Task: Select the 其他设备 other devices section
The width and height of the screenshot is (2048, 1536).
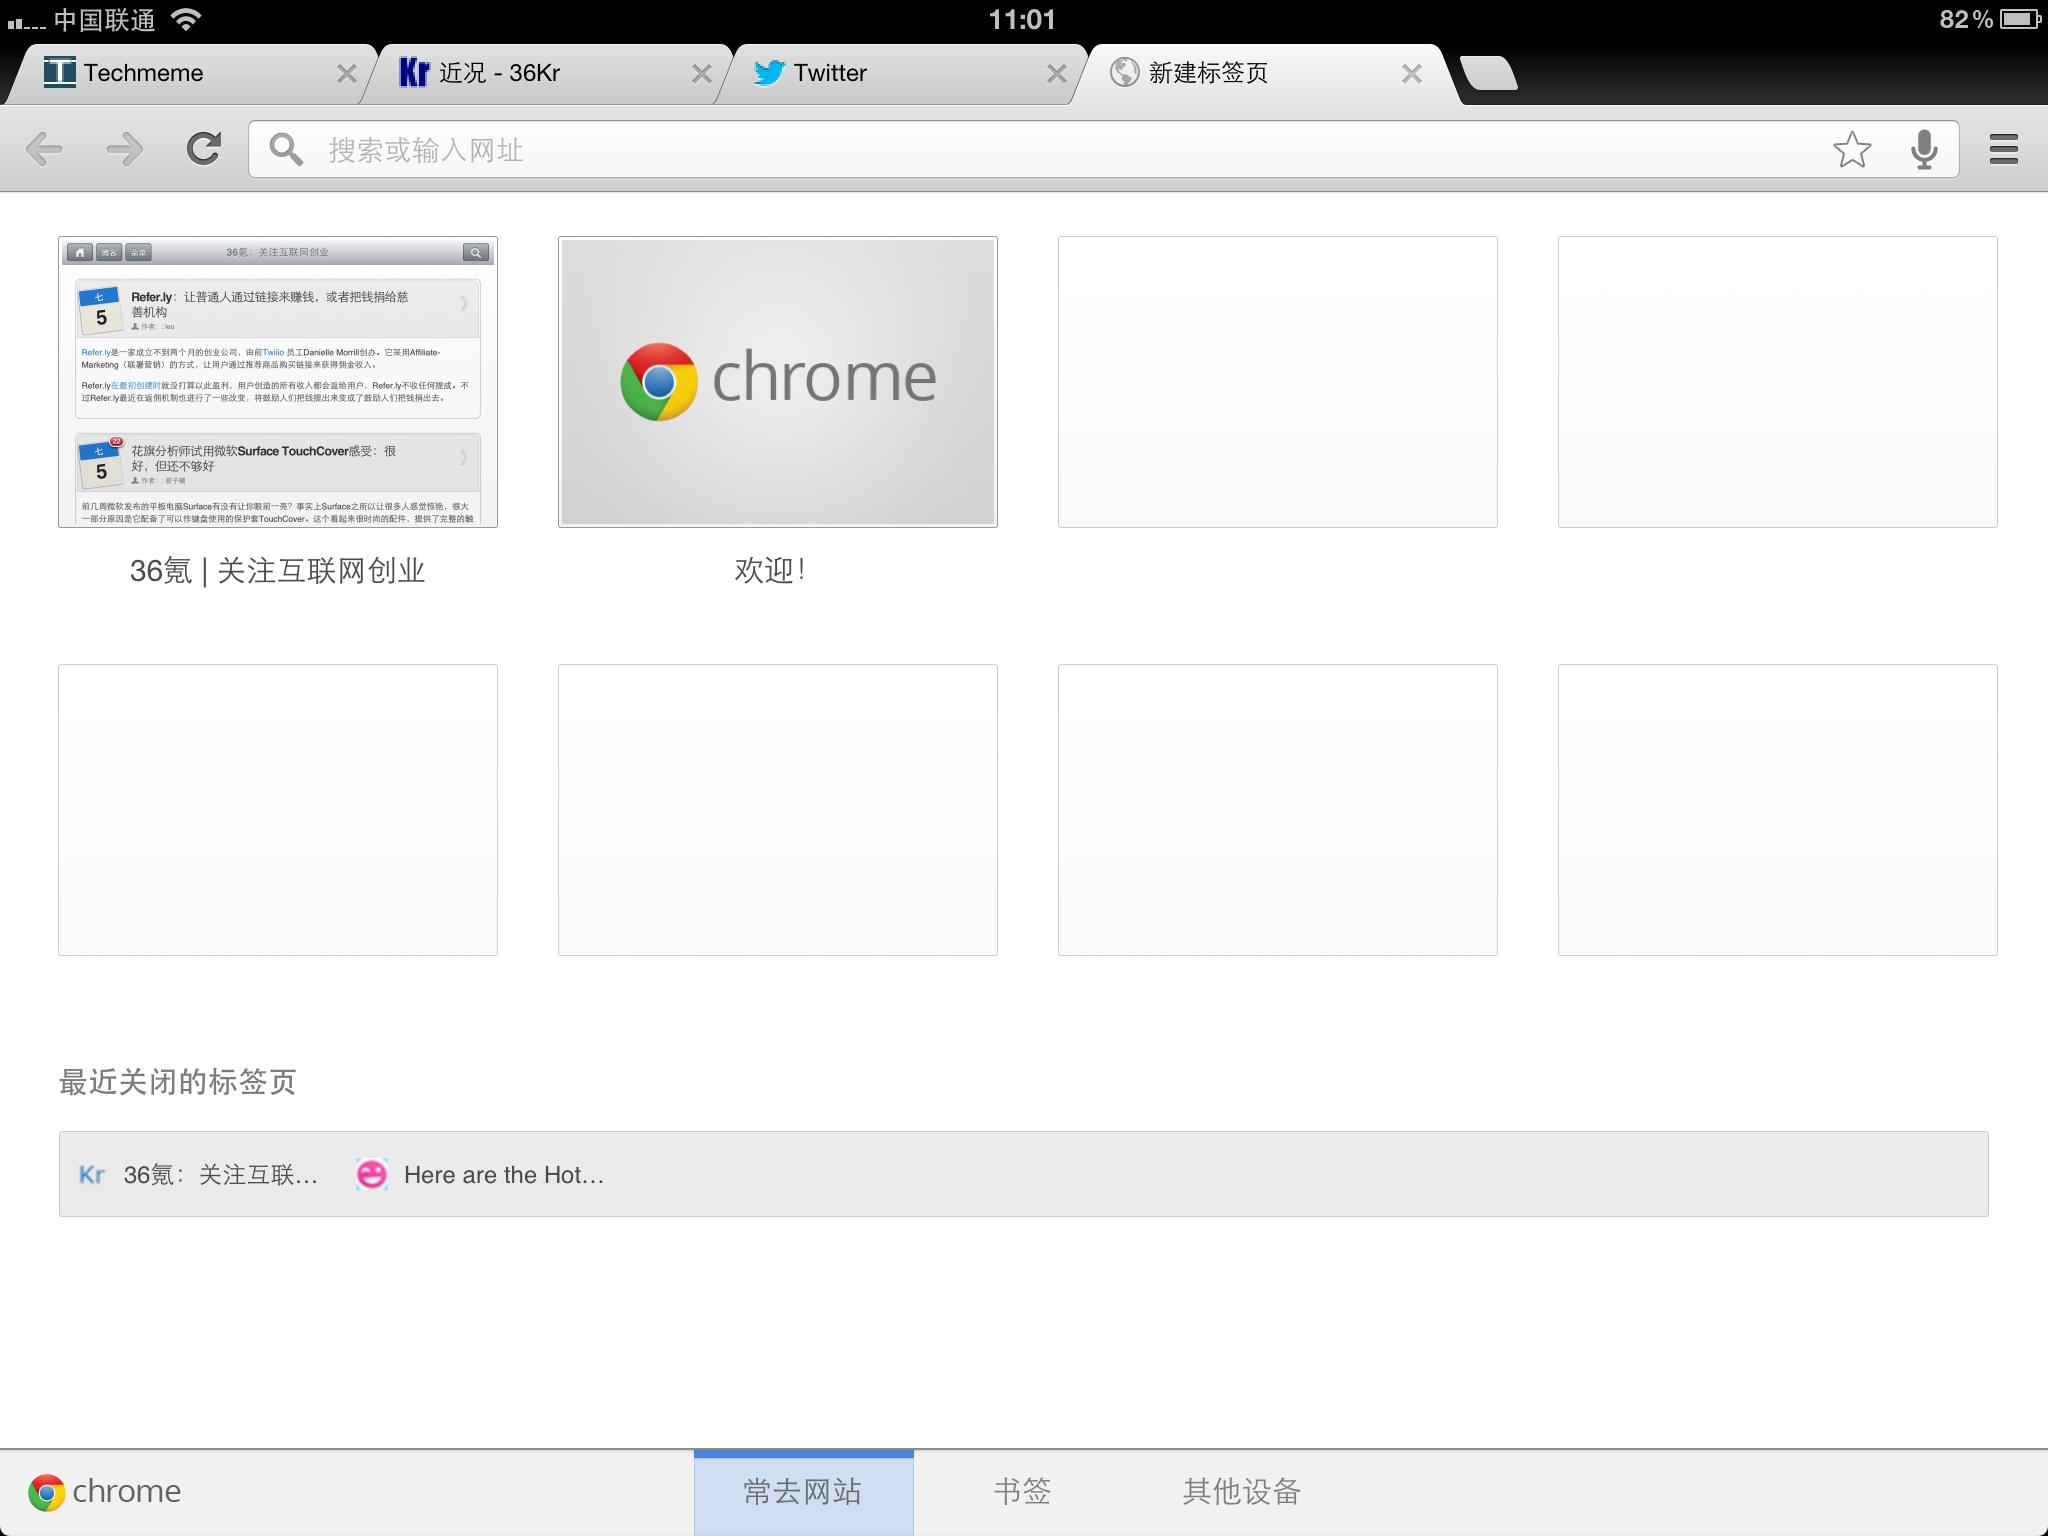Action: (1241, 1492)
